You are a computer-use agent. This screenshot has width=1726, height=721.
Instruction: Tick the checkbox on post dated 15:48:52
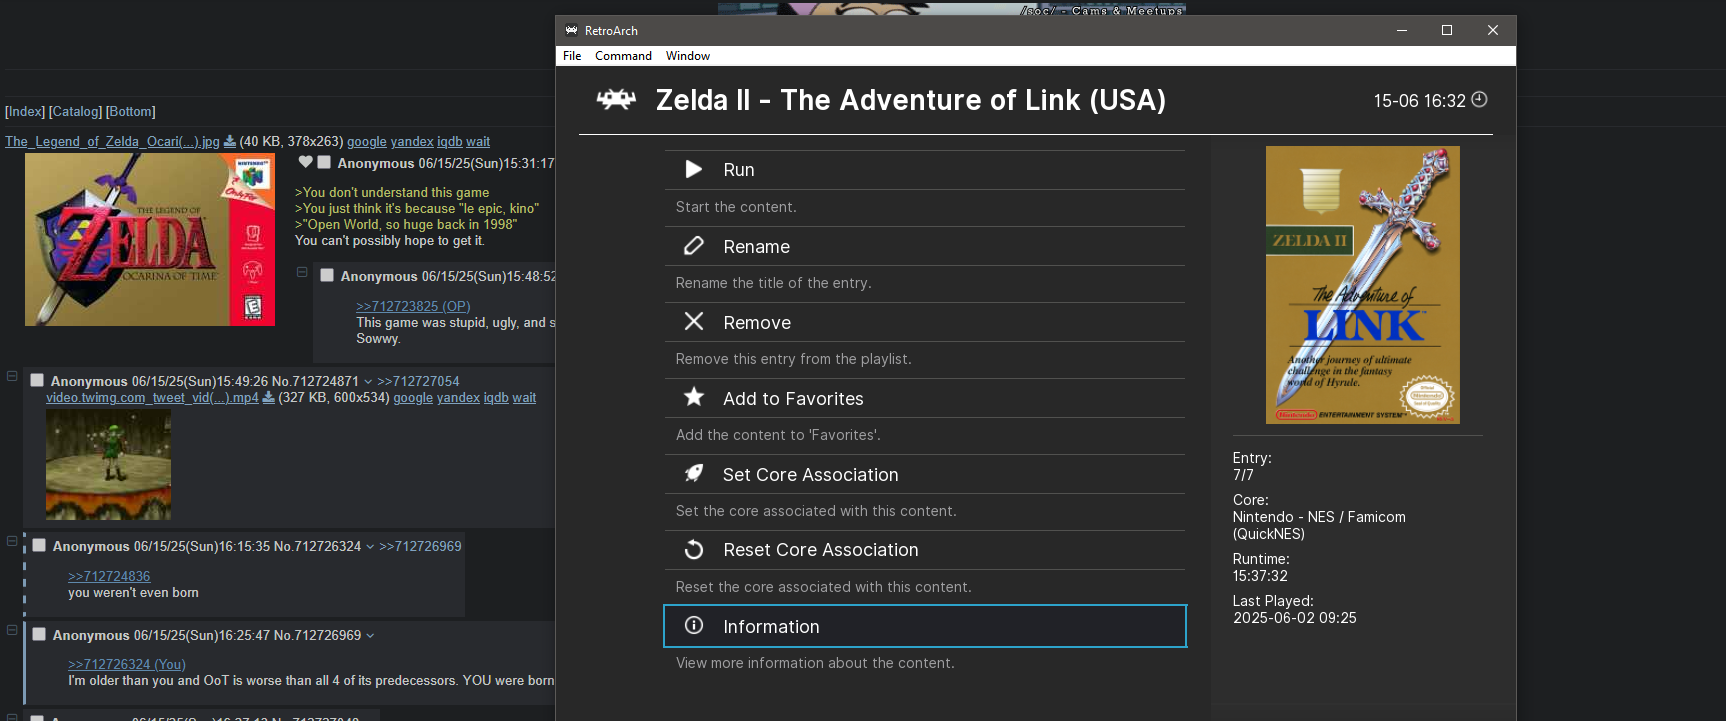327,275
